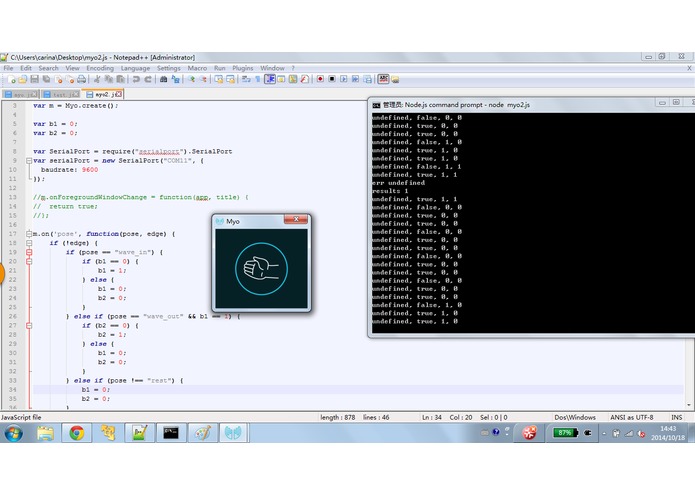Screen dimensions: 695x494
Task: Open the Replace toolbar icon
Action: [x=176, y=79]
